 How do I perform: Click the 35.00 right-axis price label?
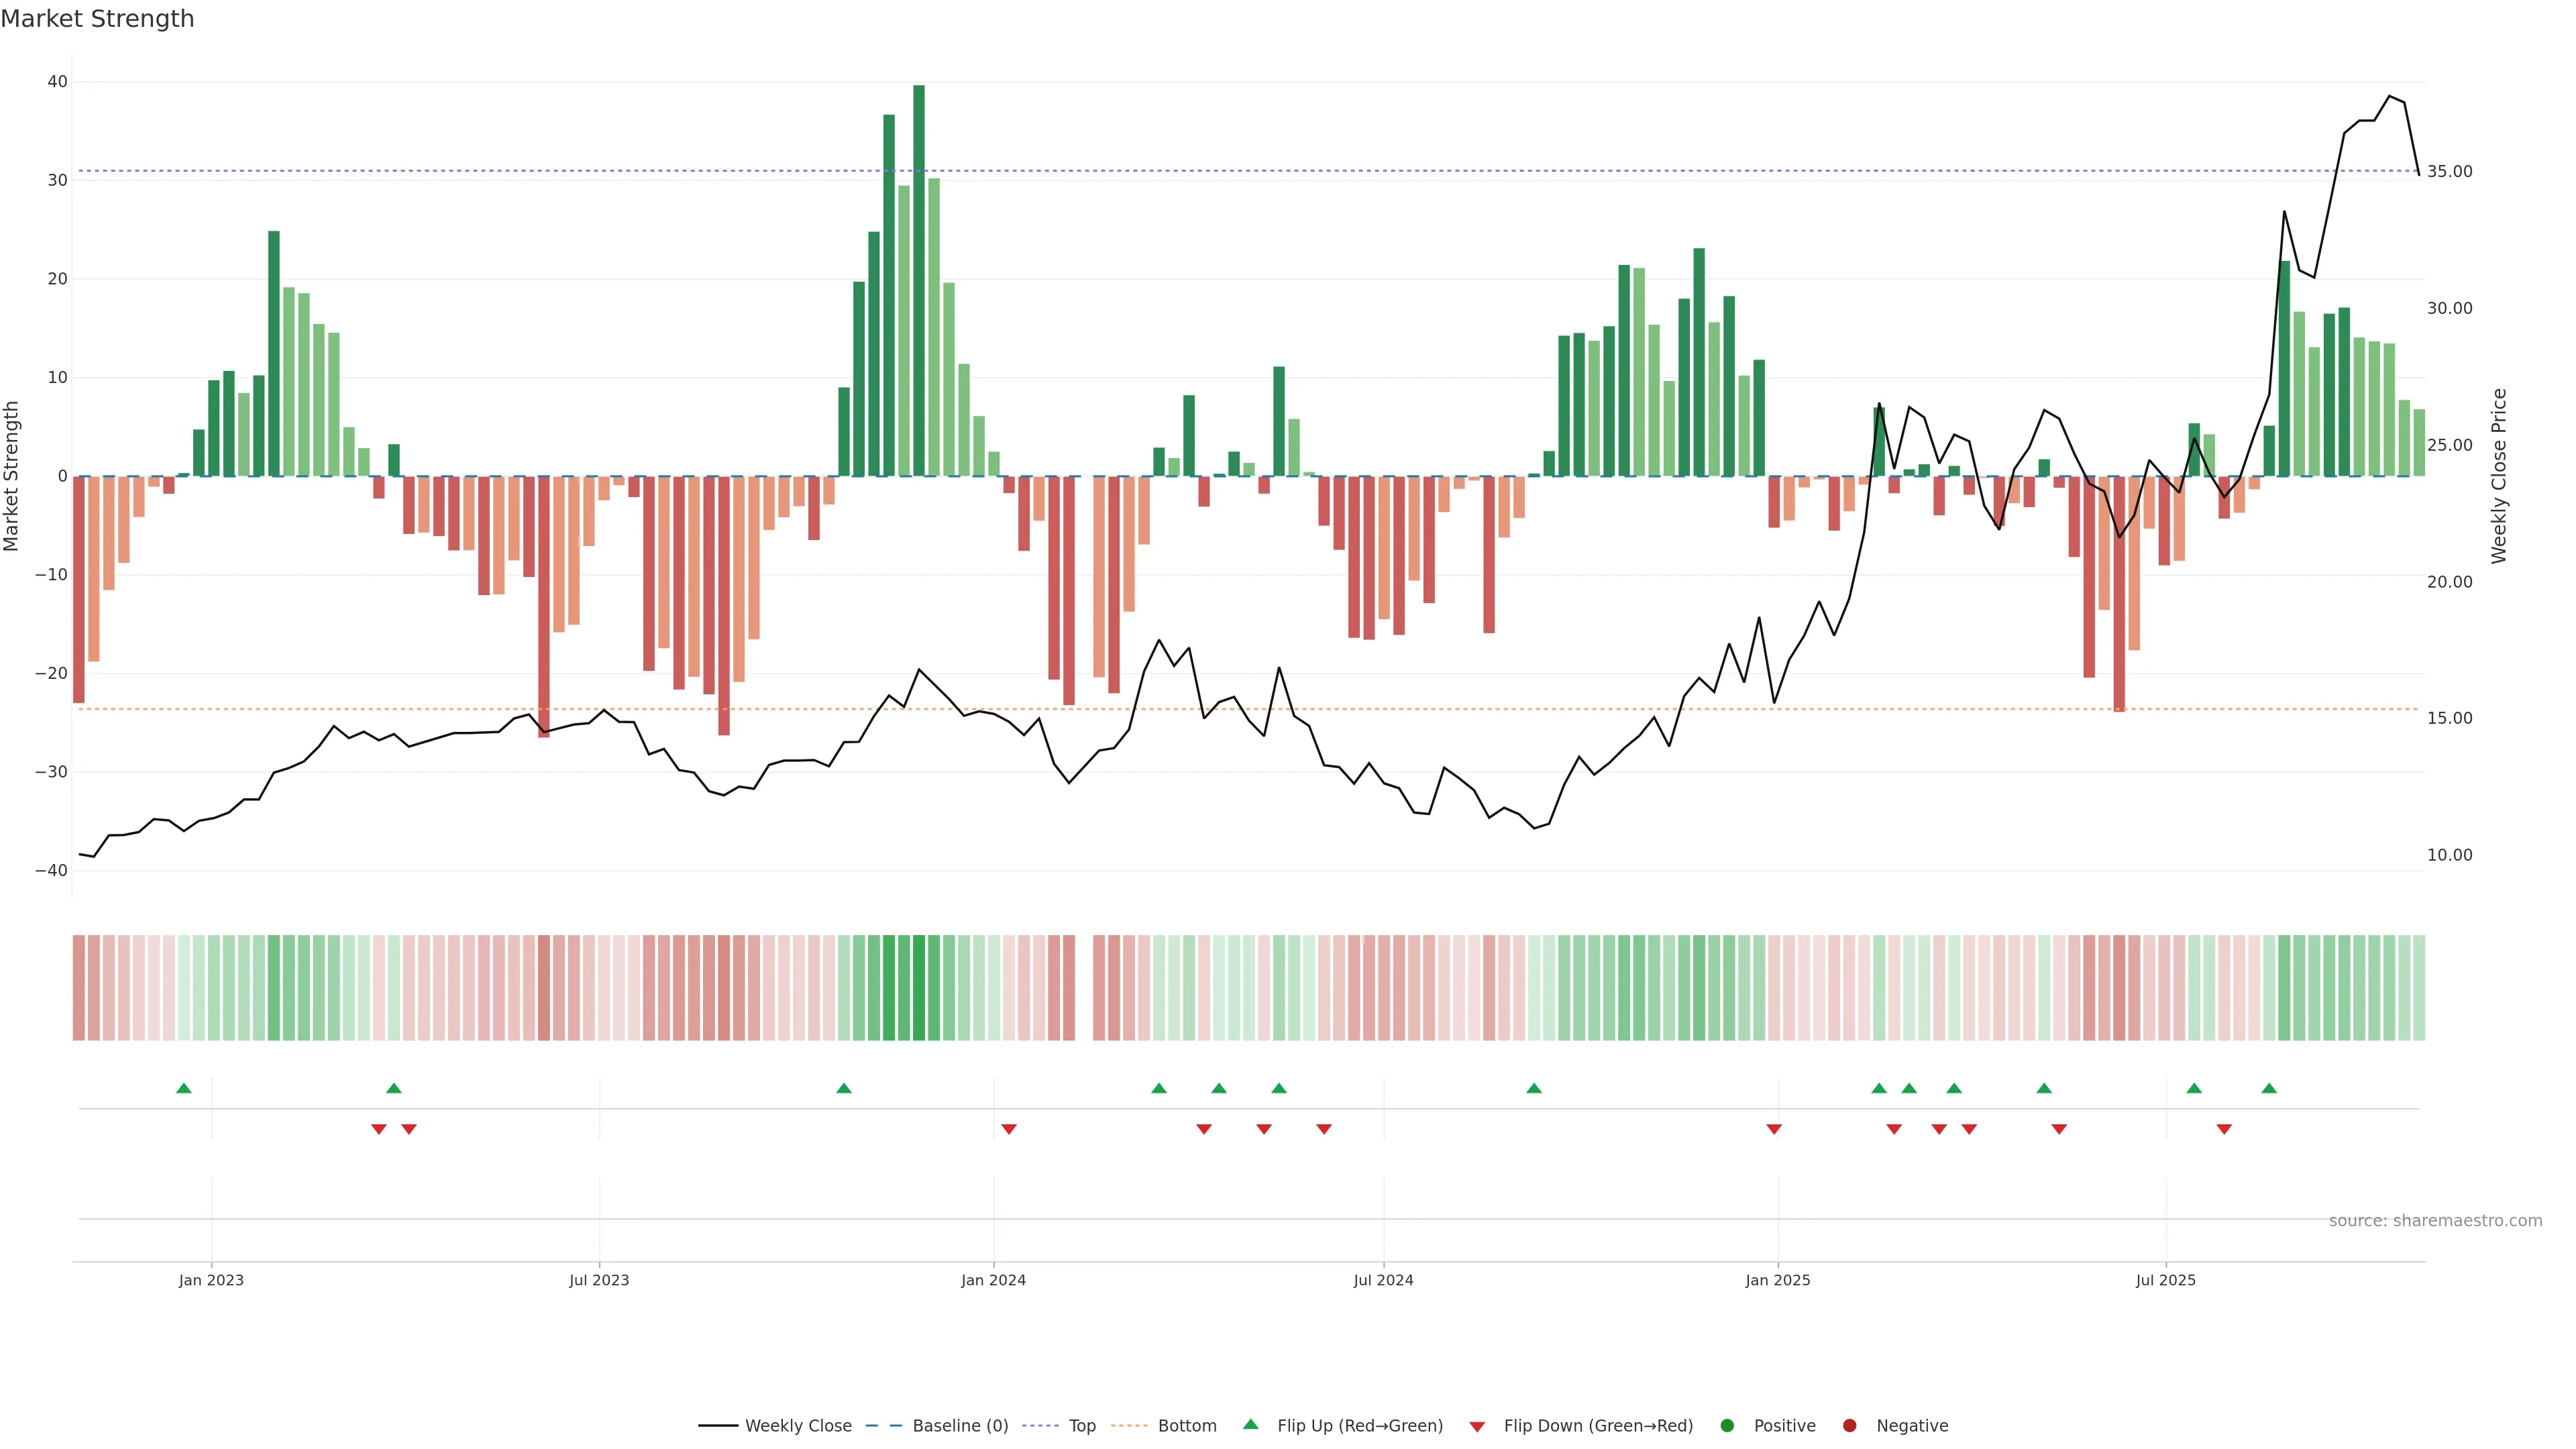(x=2449, y=172)
